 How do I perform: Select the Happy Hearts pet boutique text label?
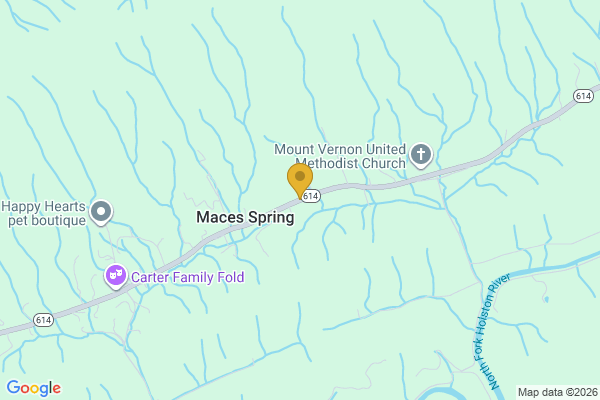click(x=44, y=213)
